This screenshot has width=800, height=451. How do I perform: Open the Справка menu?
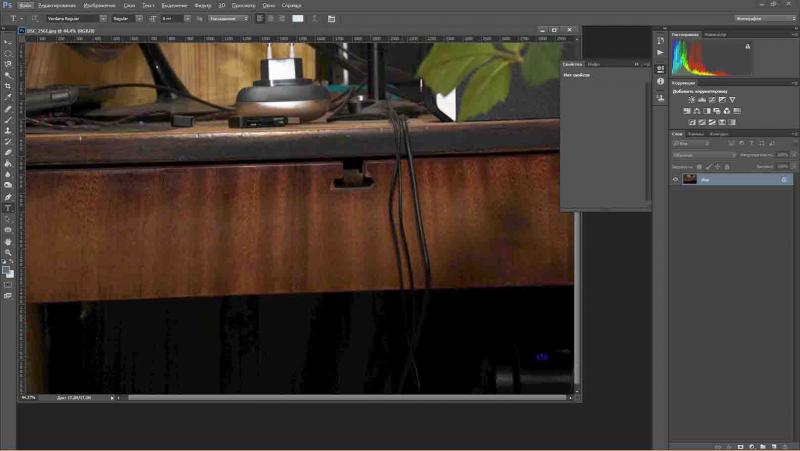[291, 6]
